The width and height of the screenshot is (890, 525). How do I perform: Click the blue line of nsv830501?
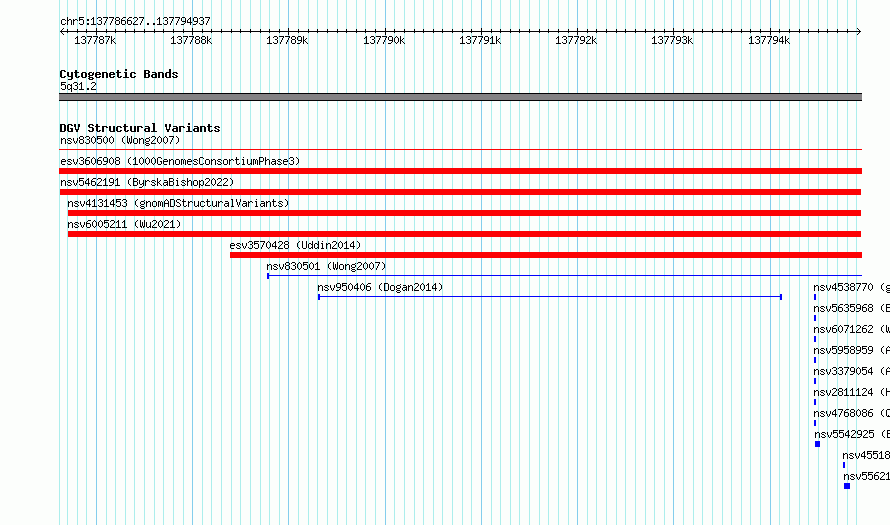565,276
